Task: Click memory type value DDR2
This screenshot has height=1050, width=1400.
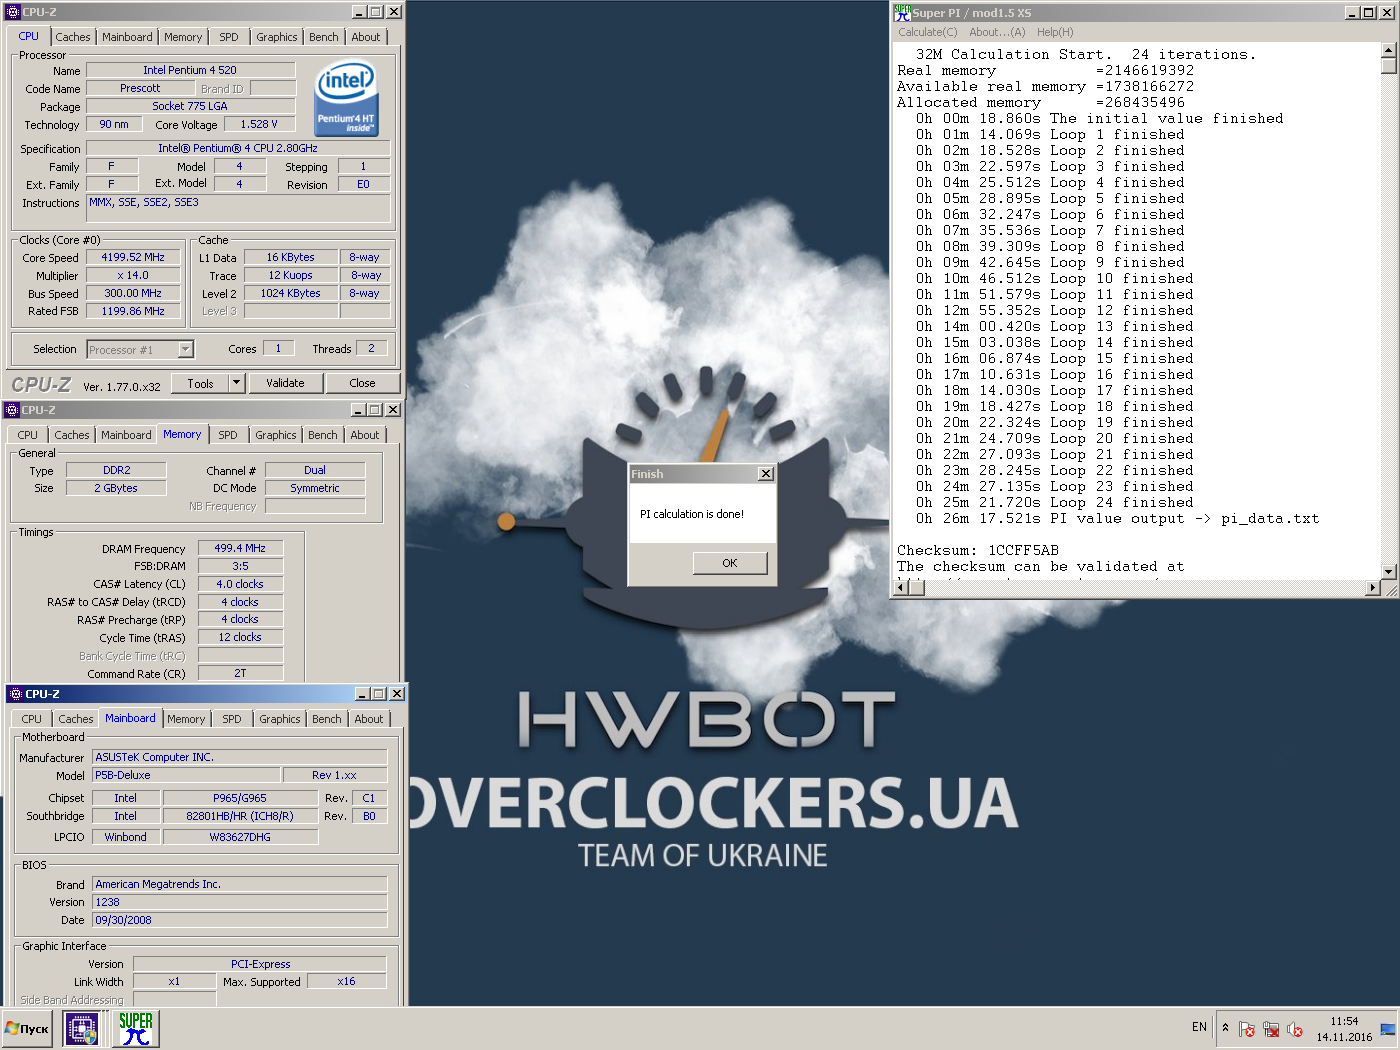Action: point(116,470)
